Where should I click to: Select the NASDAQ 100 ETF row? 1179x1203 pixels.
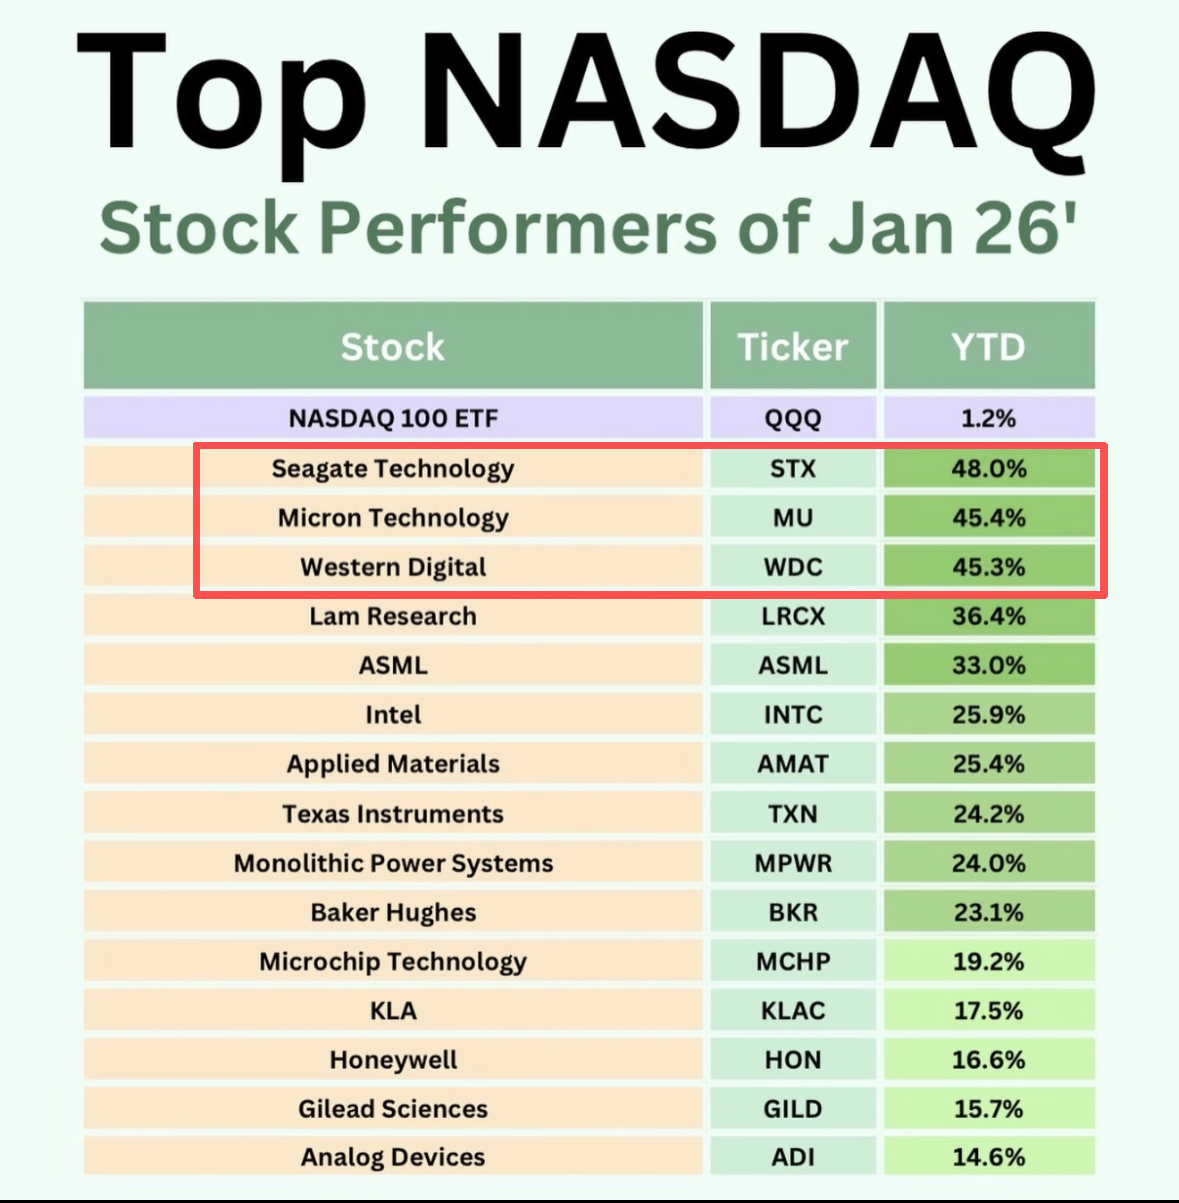(x=589, y=418)
